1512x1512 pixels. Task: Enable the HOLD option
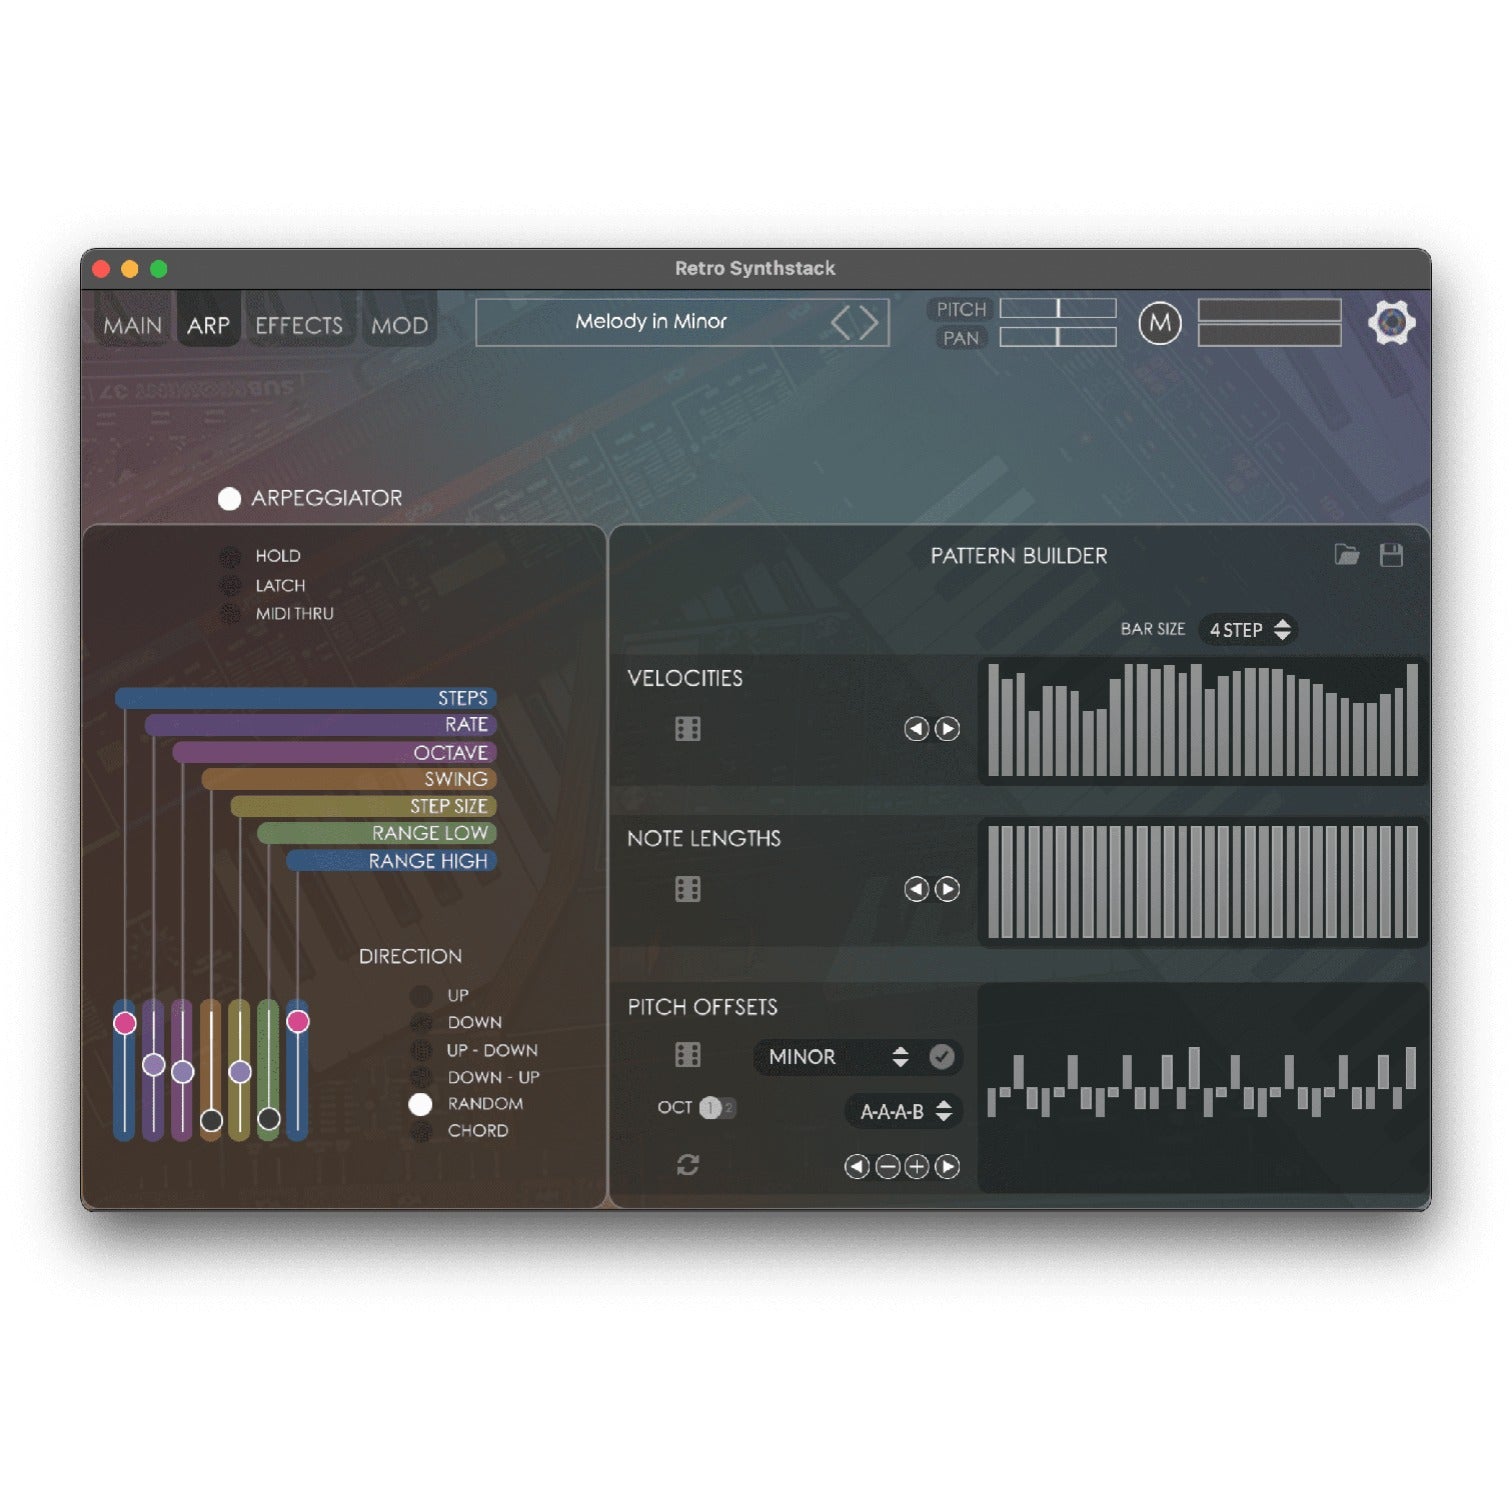click(230, 556)
